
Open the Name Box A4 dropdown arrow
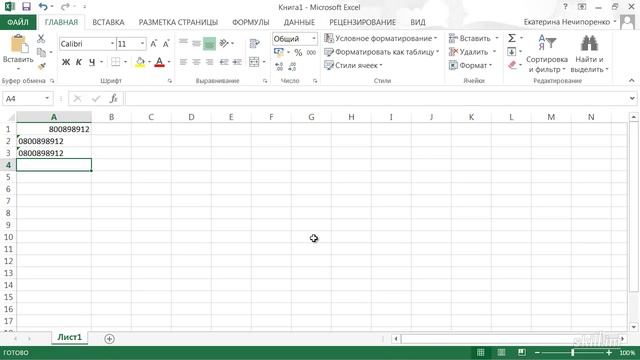(47, 98)
